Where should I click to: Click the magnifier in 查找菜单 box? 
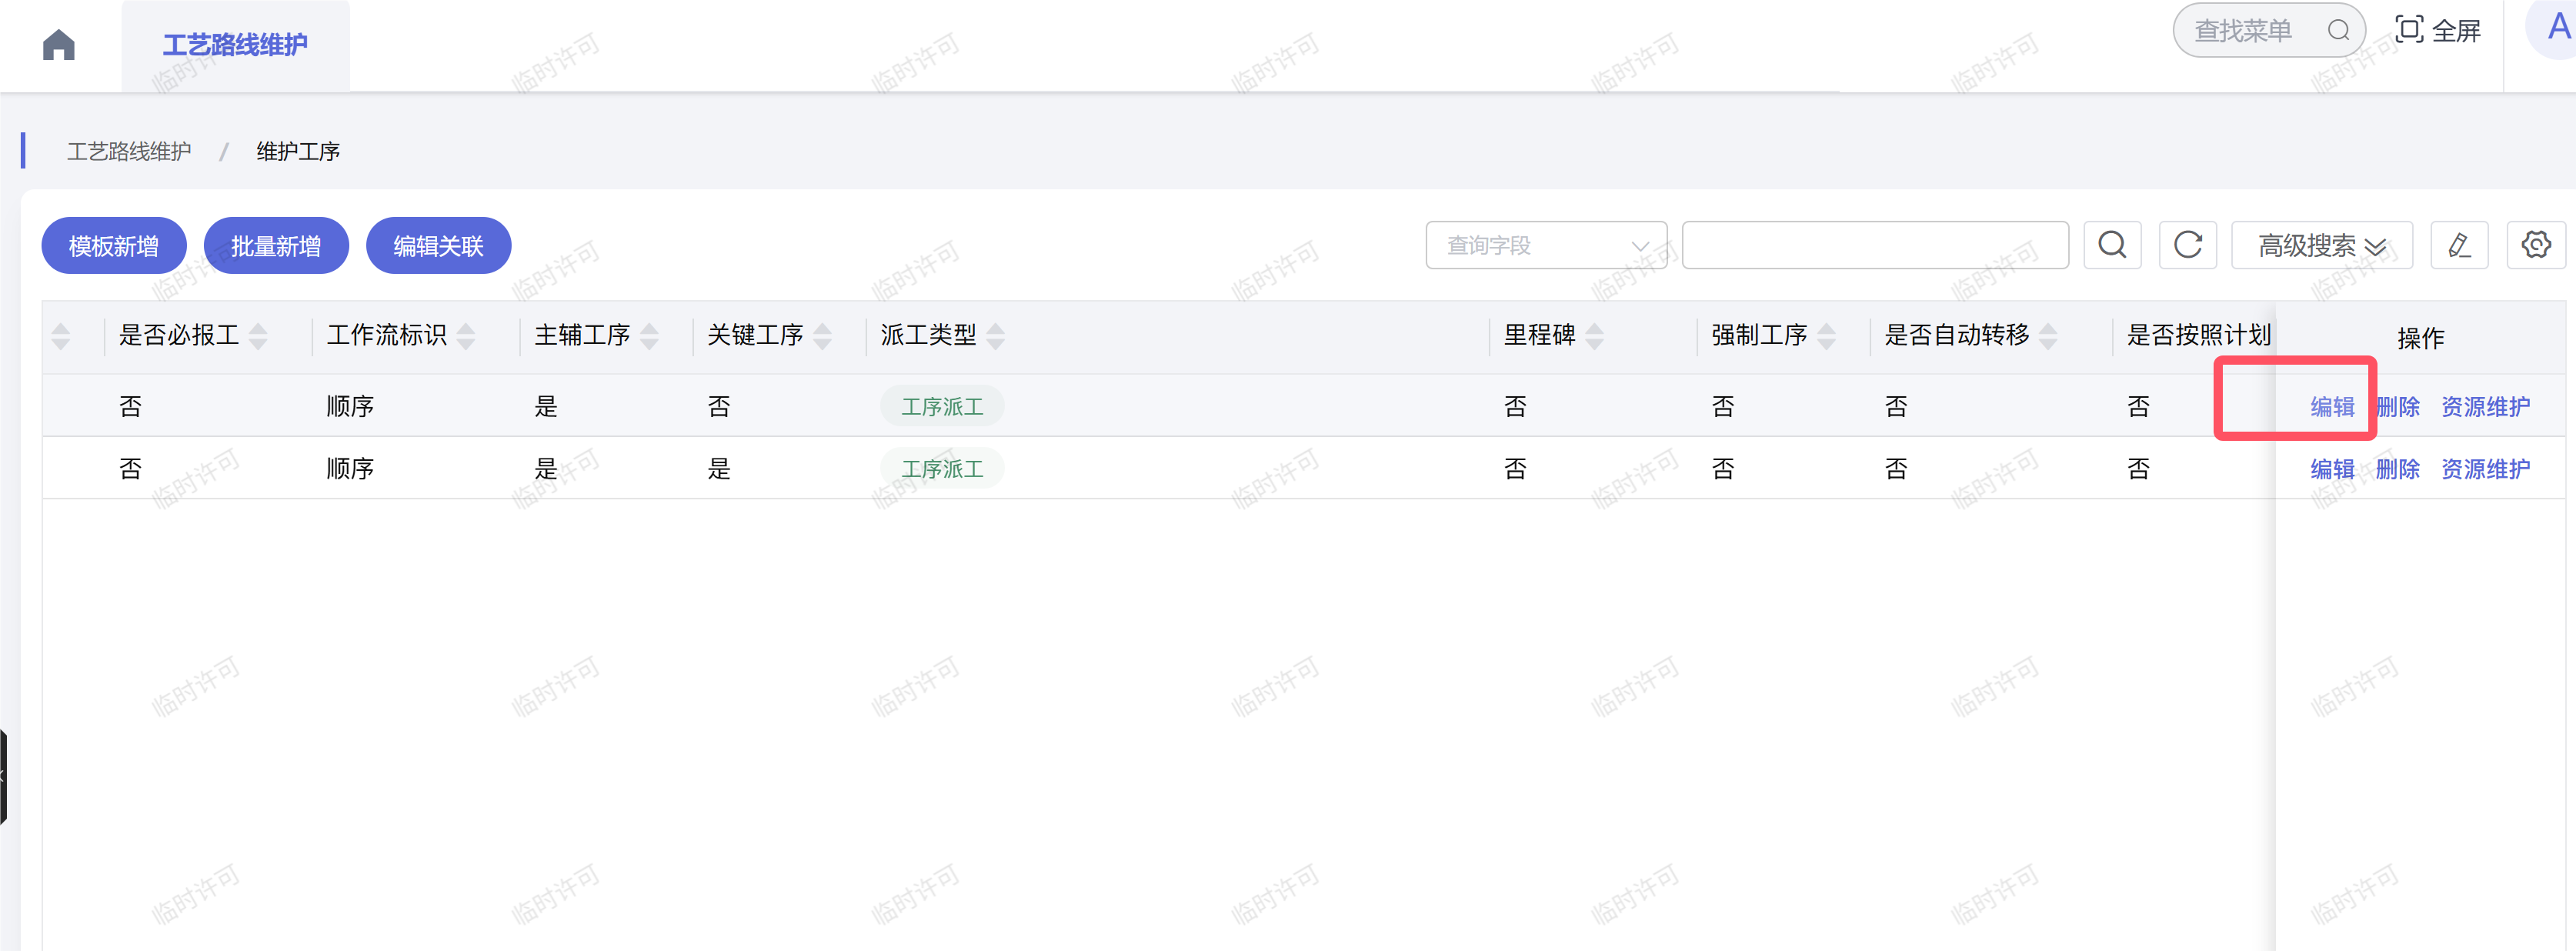(x=2338, y=31)
